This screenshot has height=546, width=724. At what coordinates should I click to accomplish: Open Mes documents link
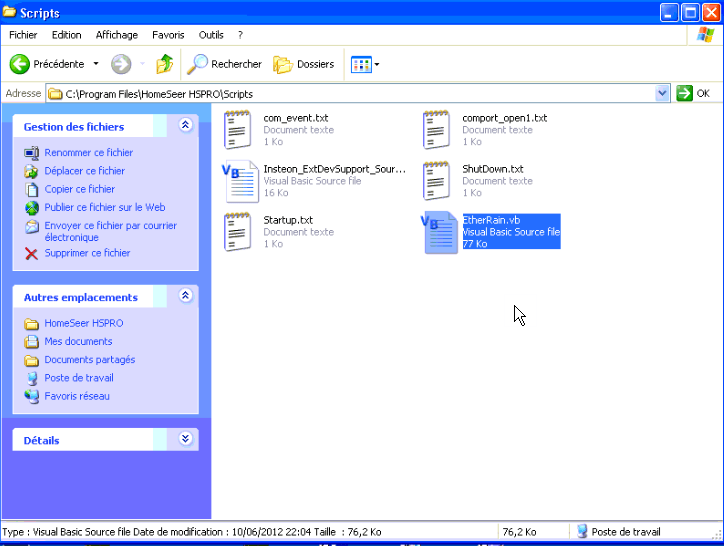click(78, 341)
